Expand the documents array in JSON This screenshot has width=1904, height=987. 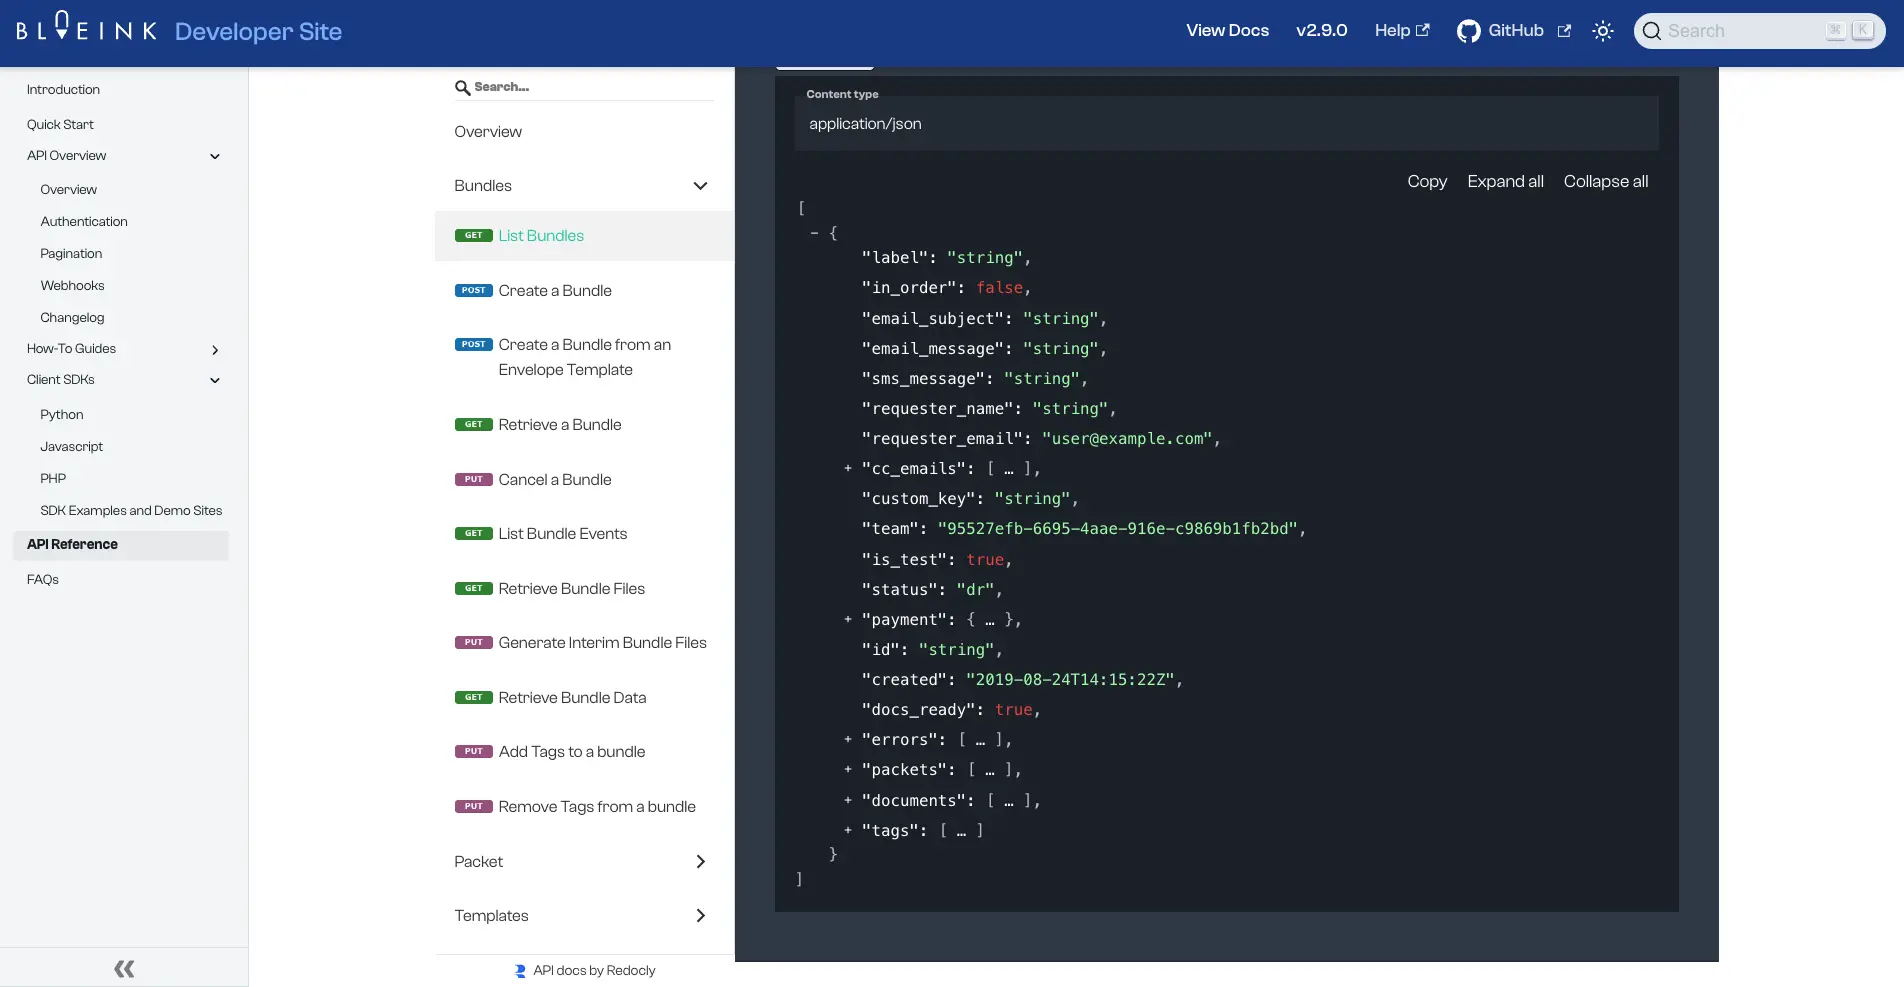tap(848, 800)
